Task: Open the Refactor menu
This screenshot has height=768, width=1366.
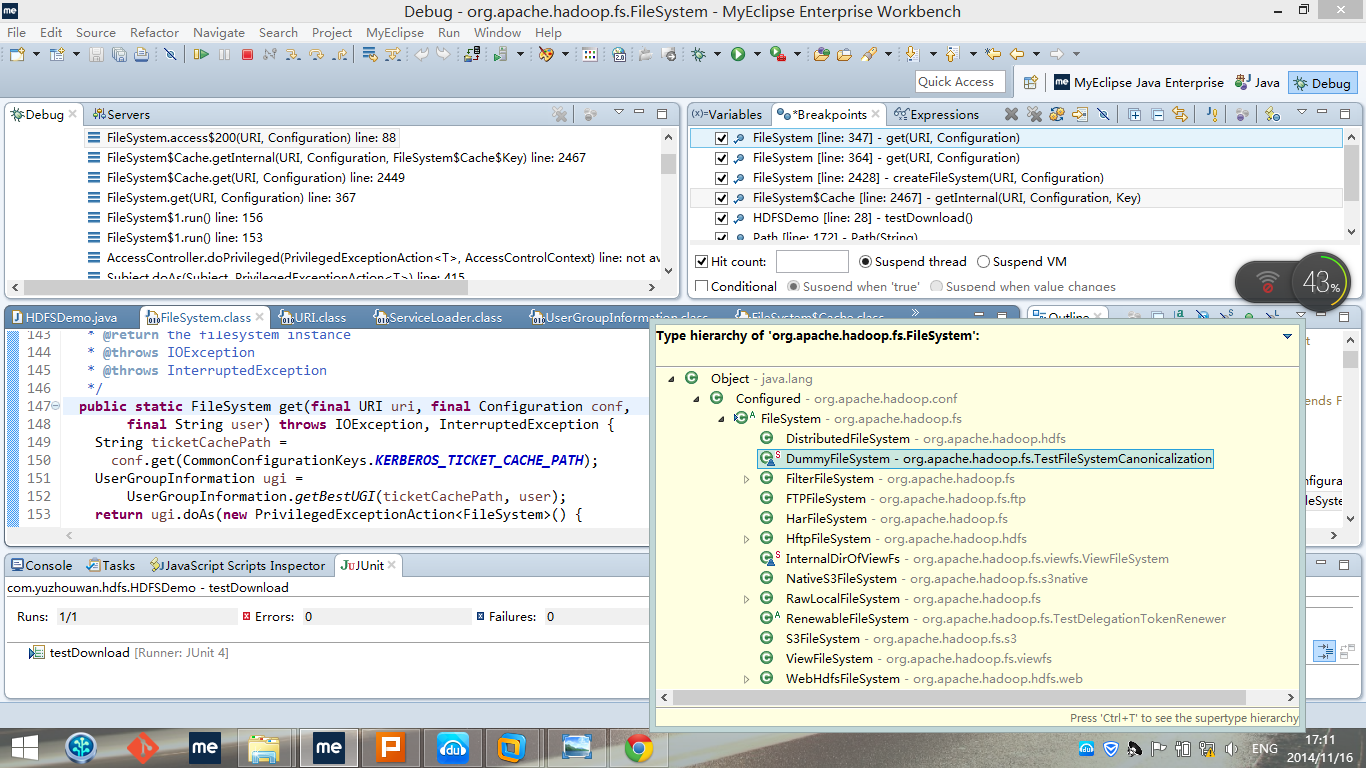Action: pyautogui.click(x=154, y=32)
